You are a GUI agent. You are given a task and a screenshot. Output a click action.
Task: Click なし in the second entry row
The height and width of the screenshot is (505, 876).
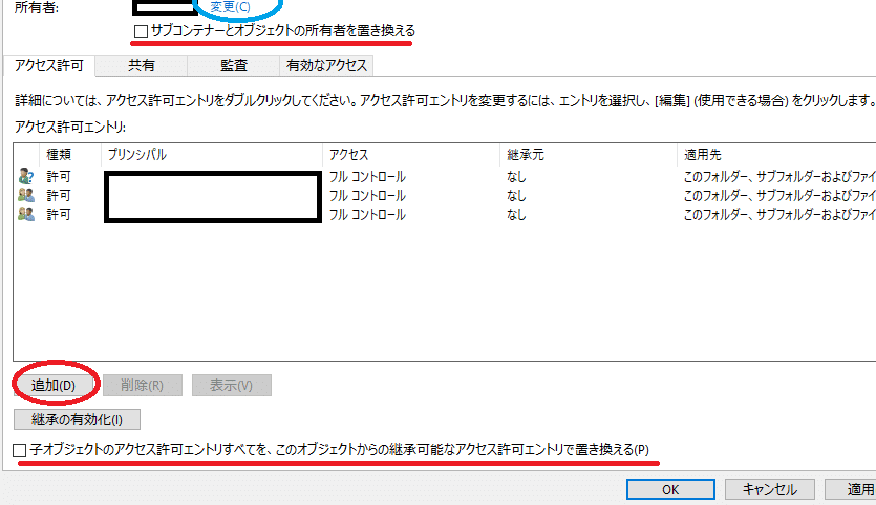[x=517, y=196]
